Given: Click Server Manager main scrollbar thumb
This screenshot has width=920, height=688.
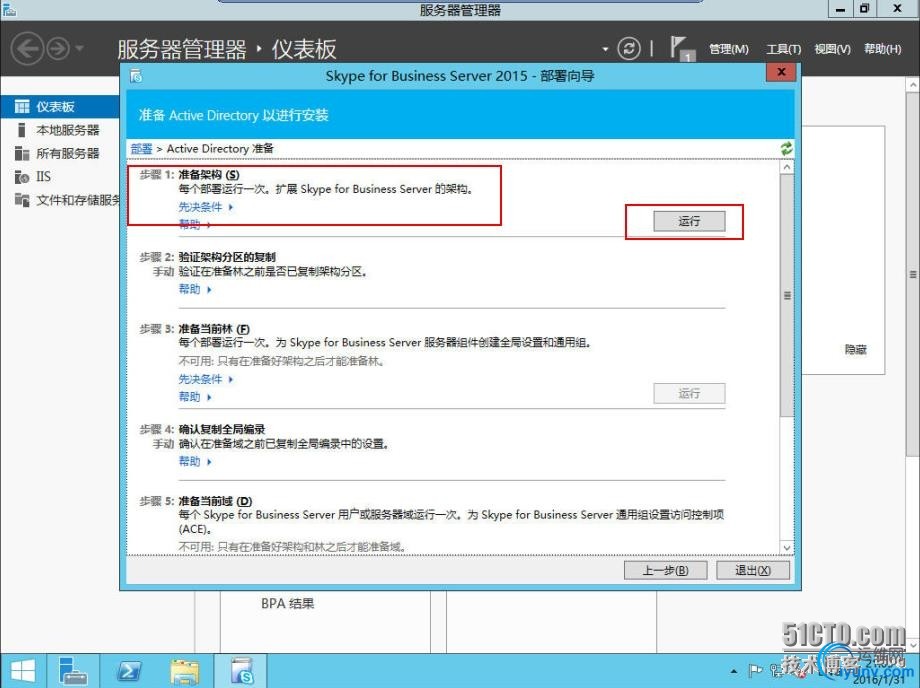Looking at the screenshot, I should [x=913, y=273].
